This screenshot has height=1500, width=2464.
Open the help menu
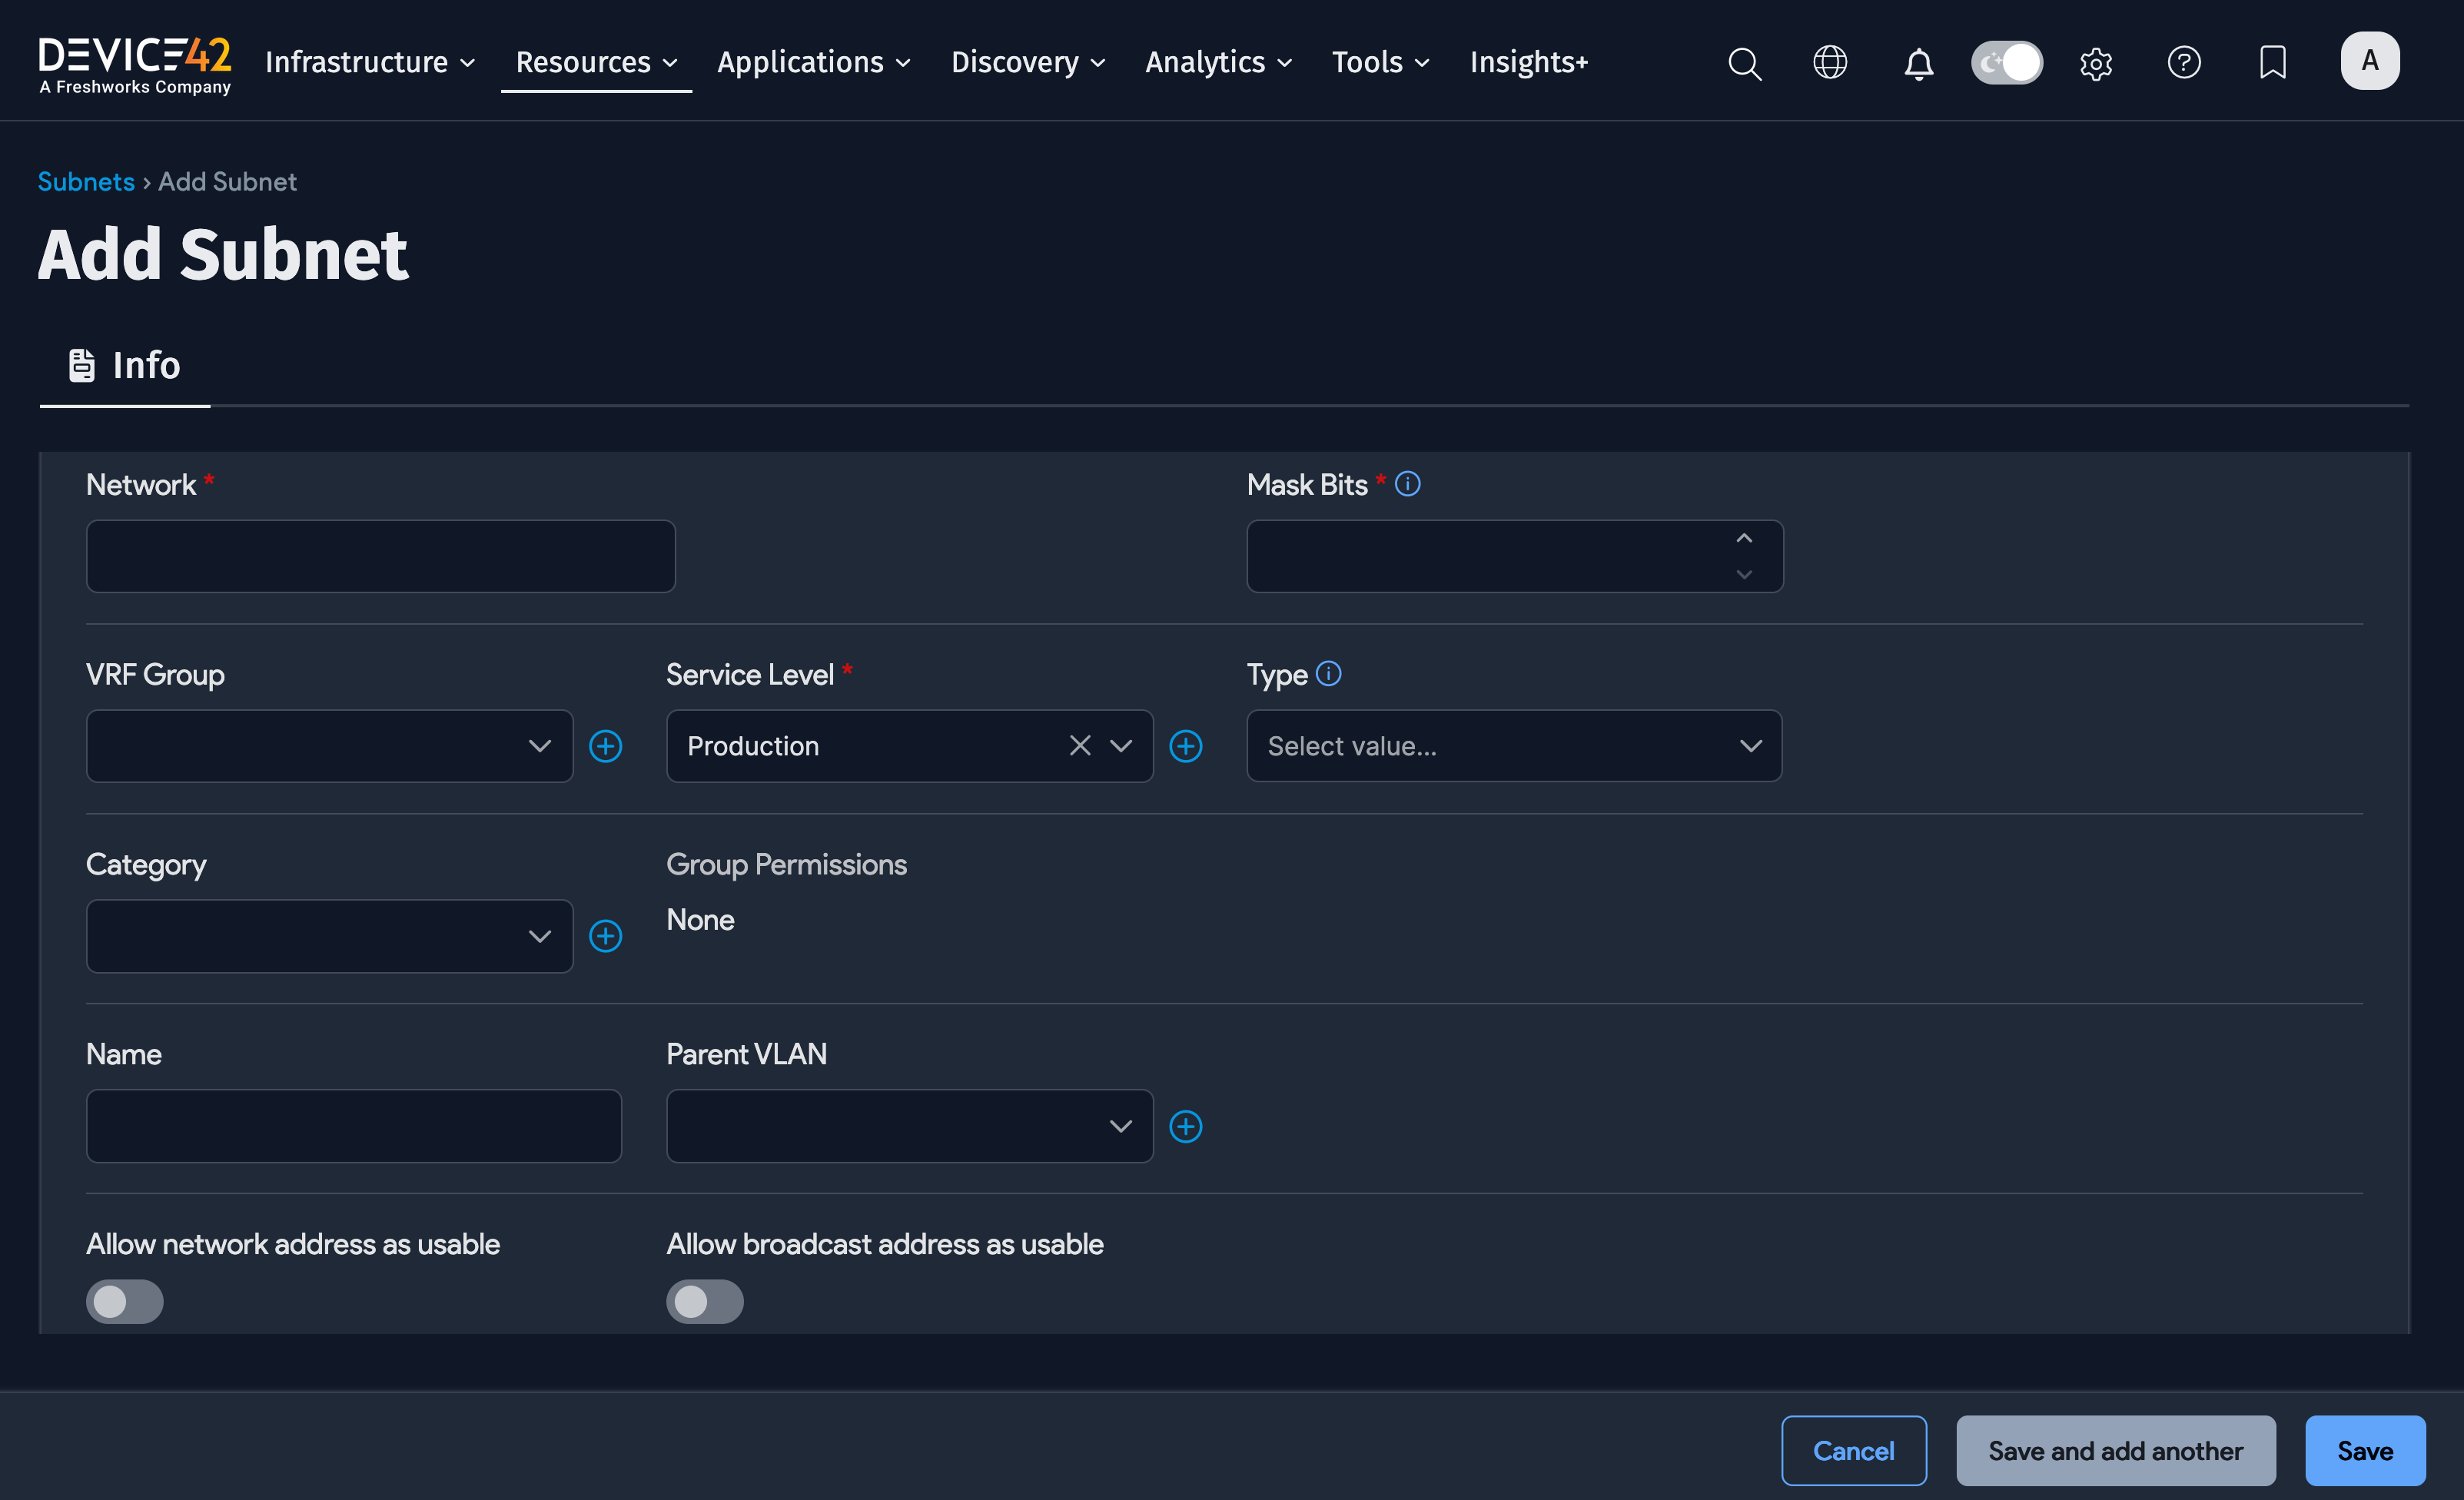click(2184, 62)
